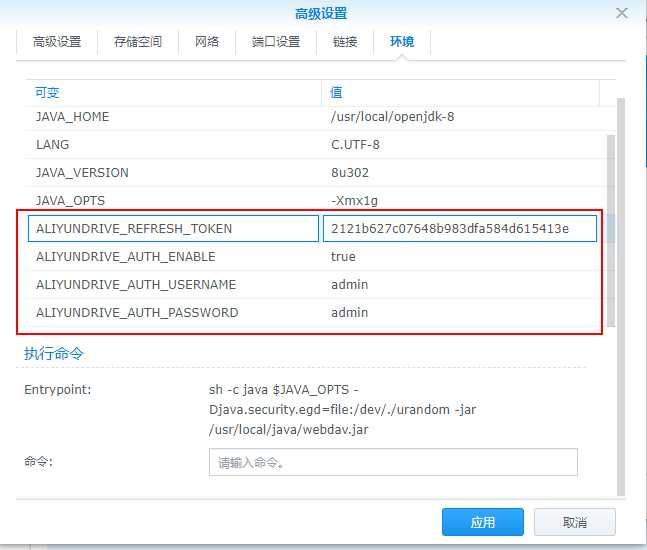Select the ALIYUNDRIVE_AUTH_USERNAME variable name

136,285
